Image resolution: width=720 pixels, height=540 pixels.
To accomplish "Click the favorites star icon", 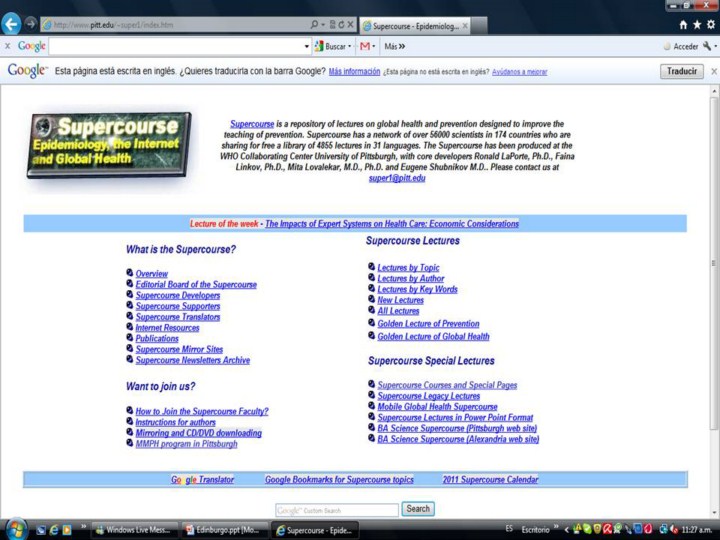I will (697, 25).
